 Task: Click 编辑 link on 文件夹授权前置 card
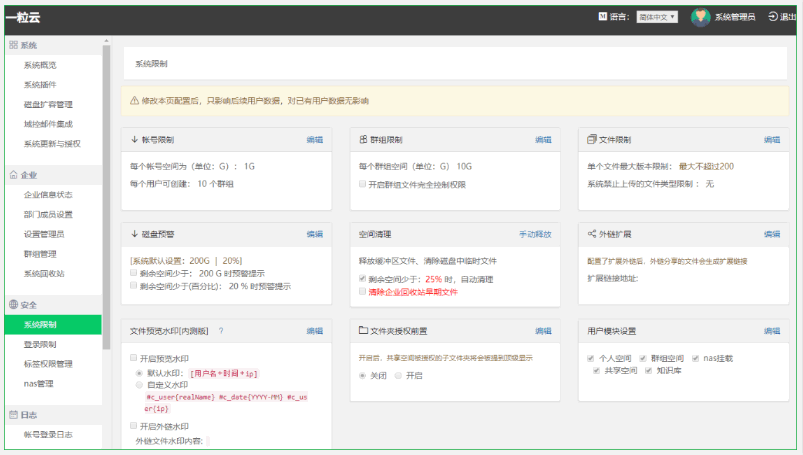[543, 331]
